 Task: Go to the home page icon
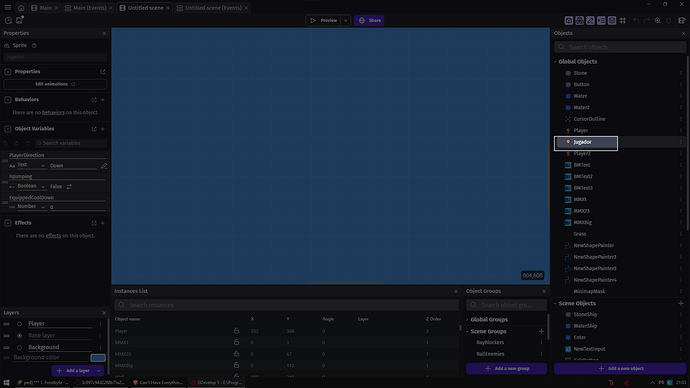(x=21, y=7)
